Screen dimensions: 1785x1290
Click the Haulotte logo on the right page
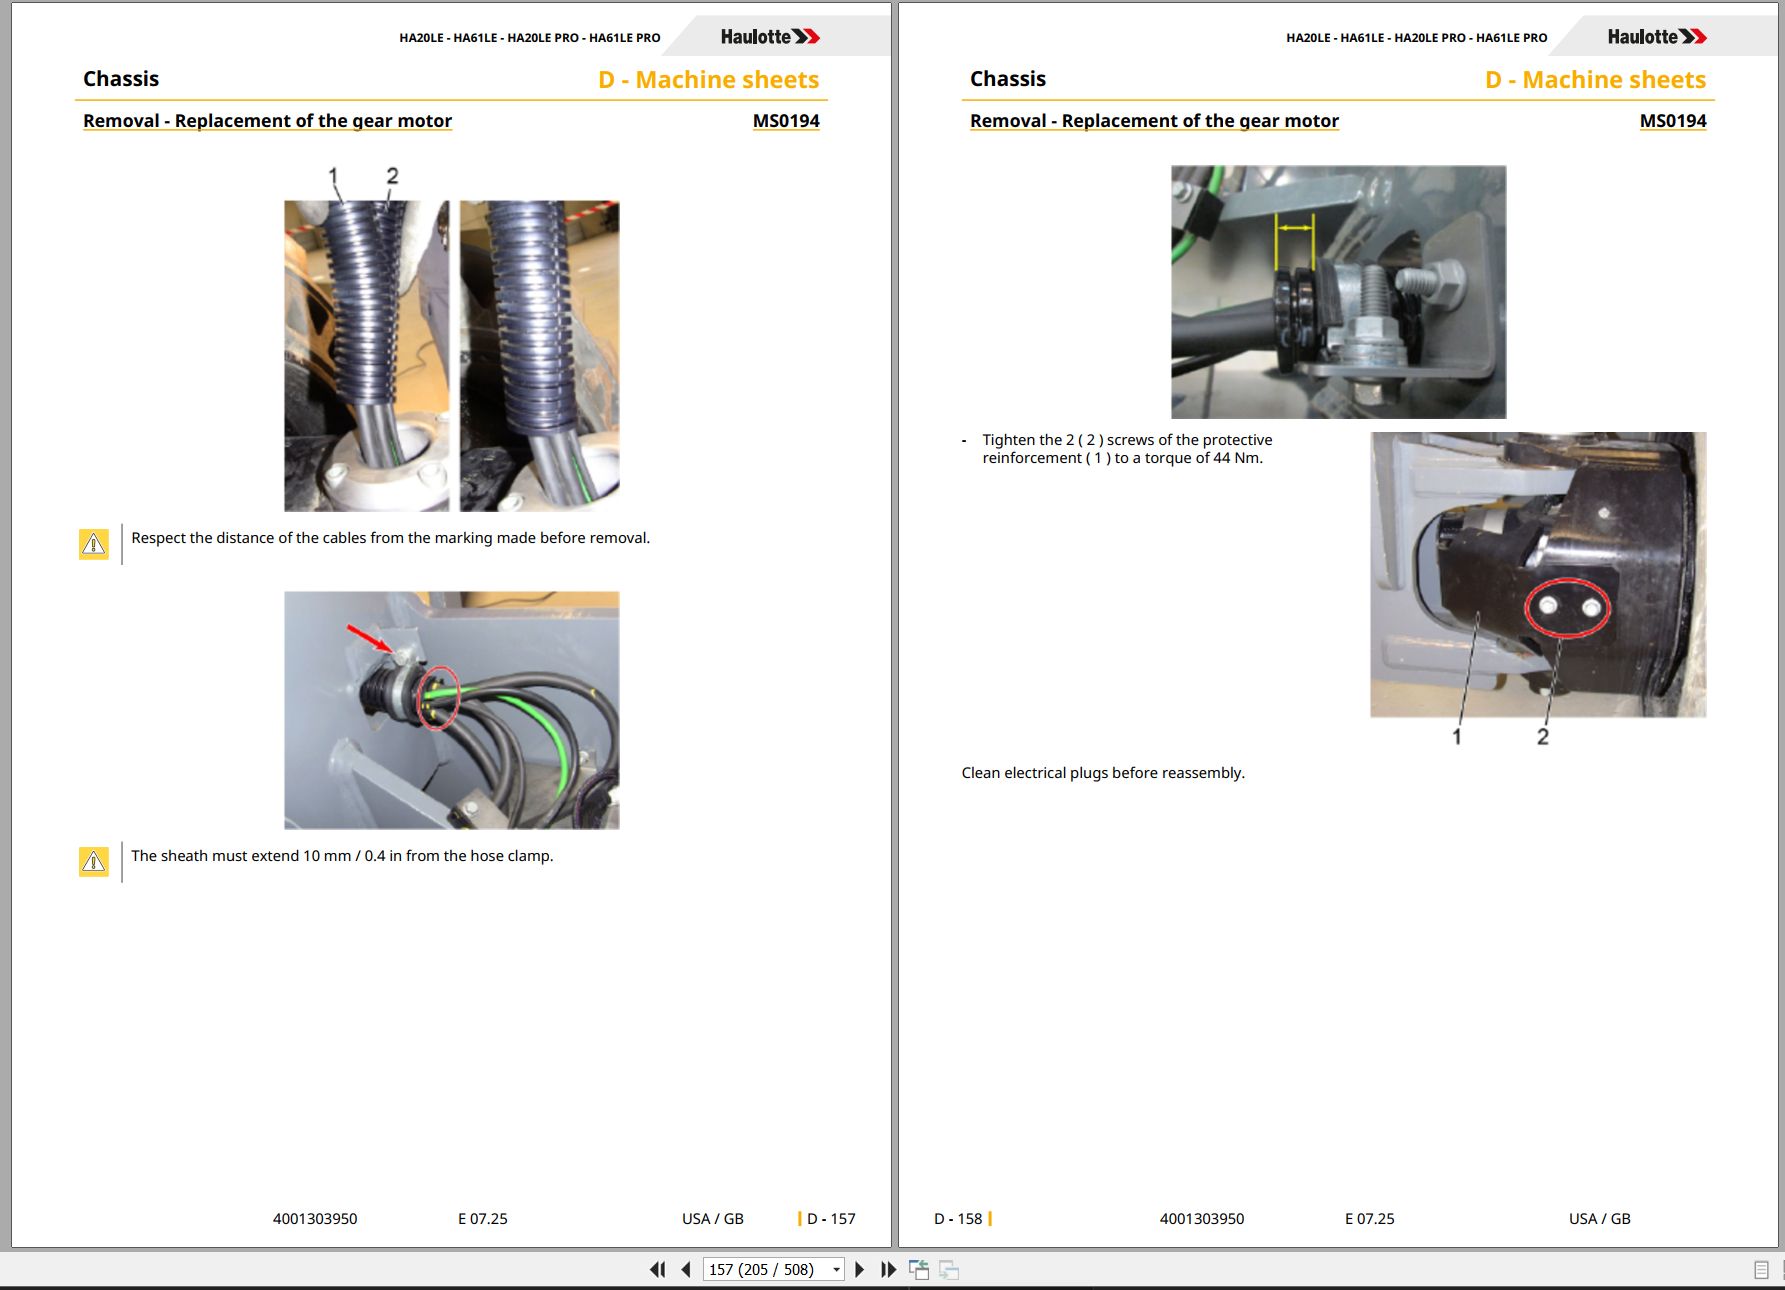tap(1657, 37)
